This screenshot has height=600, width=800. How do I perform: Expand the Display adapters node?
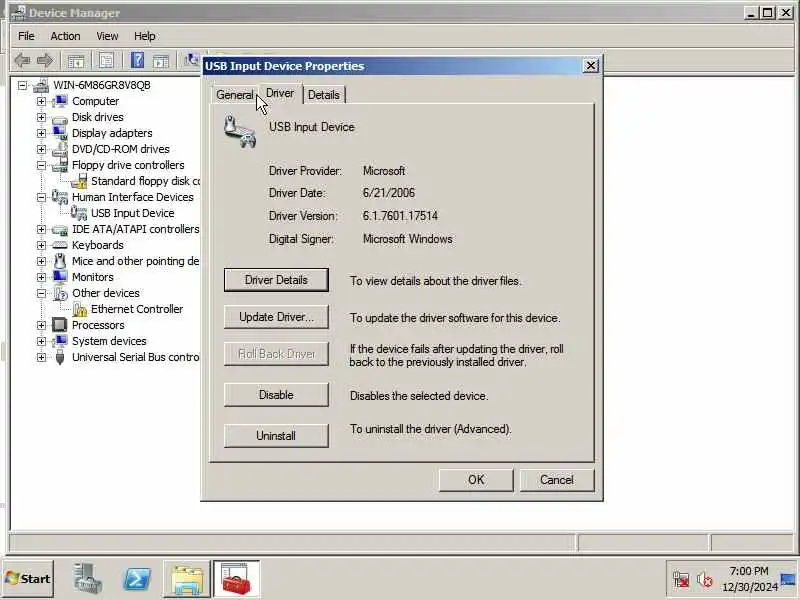(x=41, y=133)
